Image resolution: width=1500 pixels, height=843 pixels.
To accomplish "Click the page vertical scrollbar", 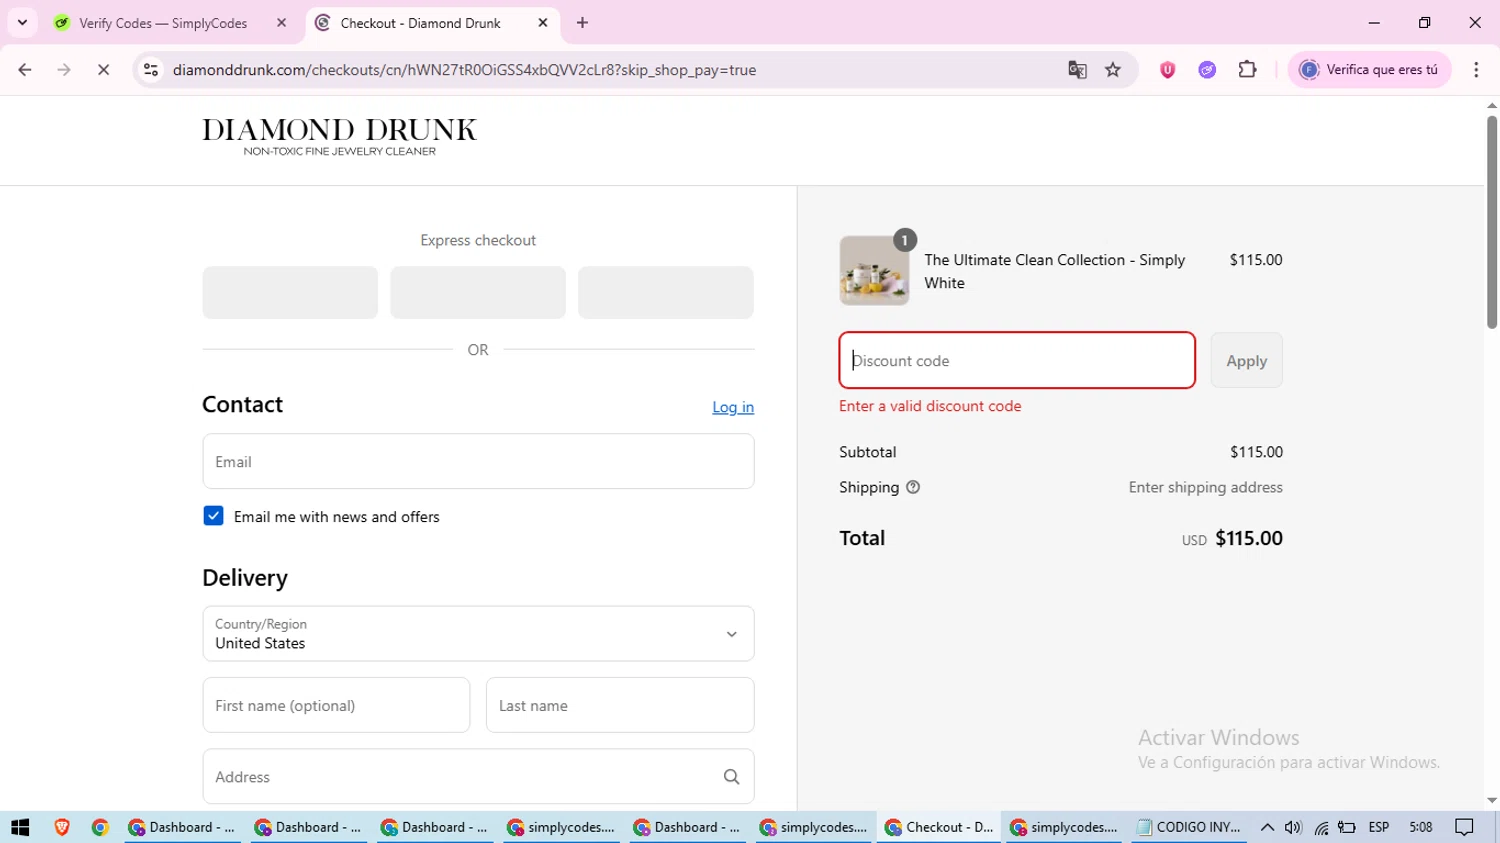I will tap(1492, 222).
